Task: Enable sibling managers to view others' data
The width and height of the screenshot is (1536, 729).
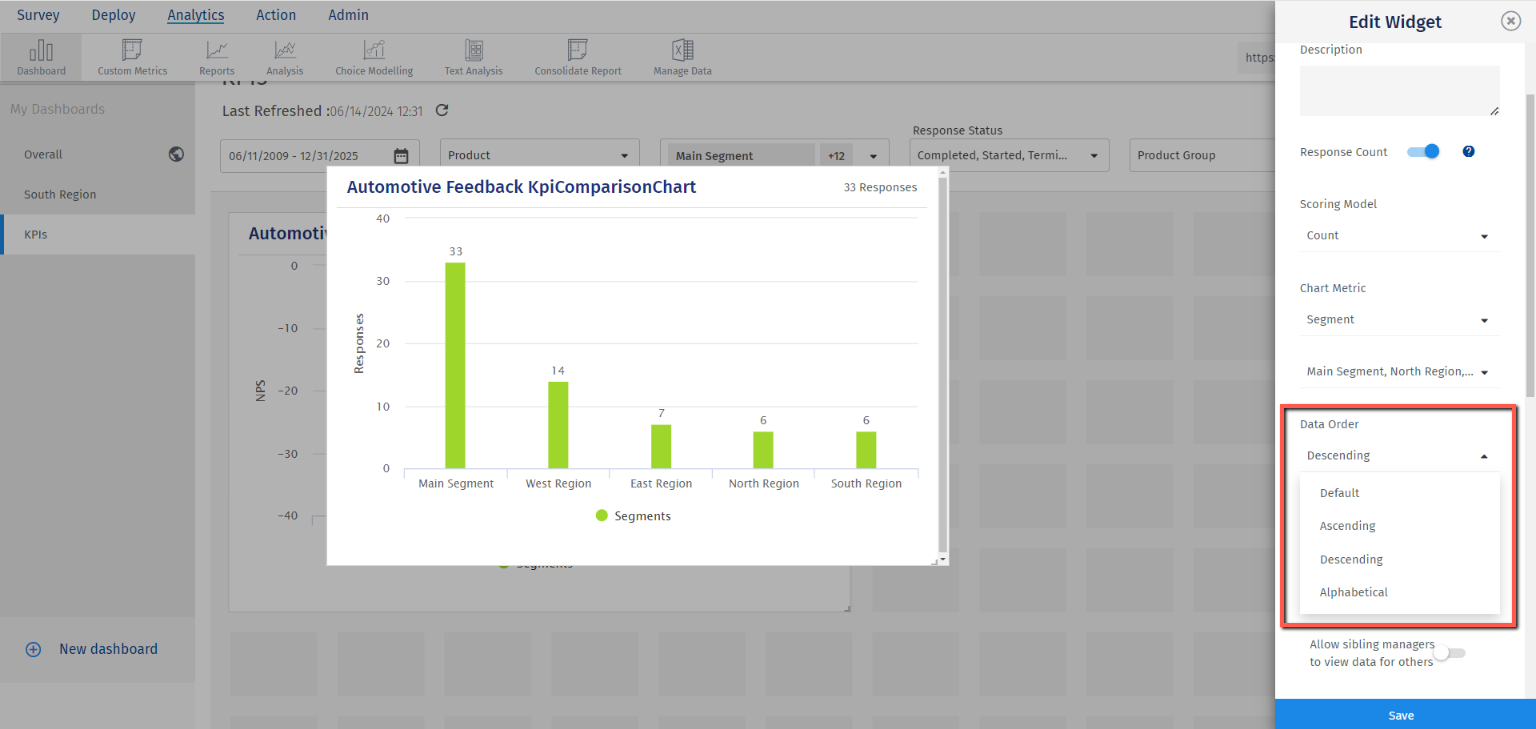Action: (1449, 652)
